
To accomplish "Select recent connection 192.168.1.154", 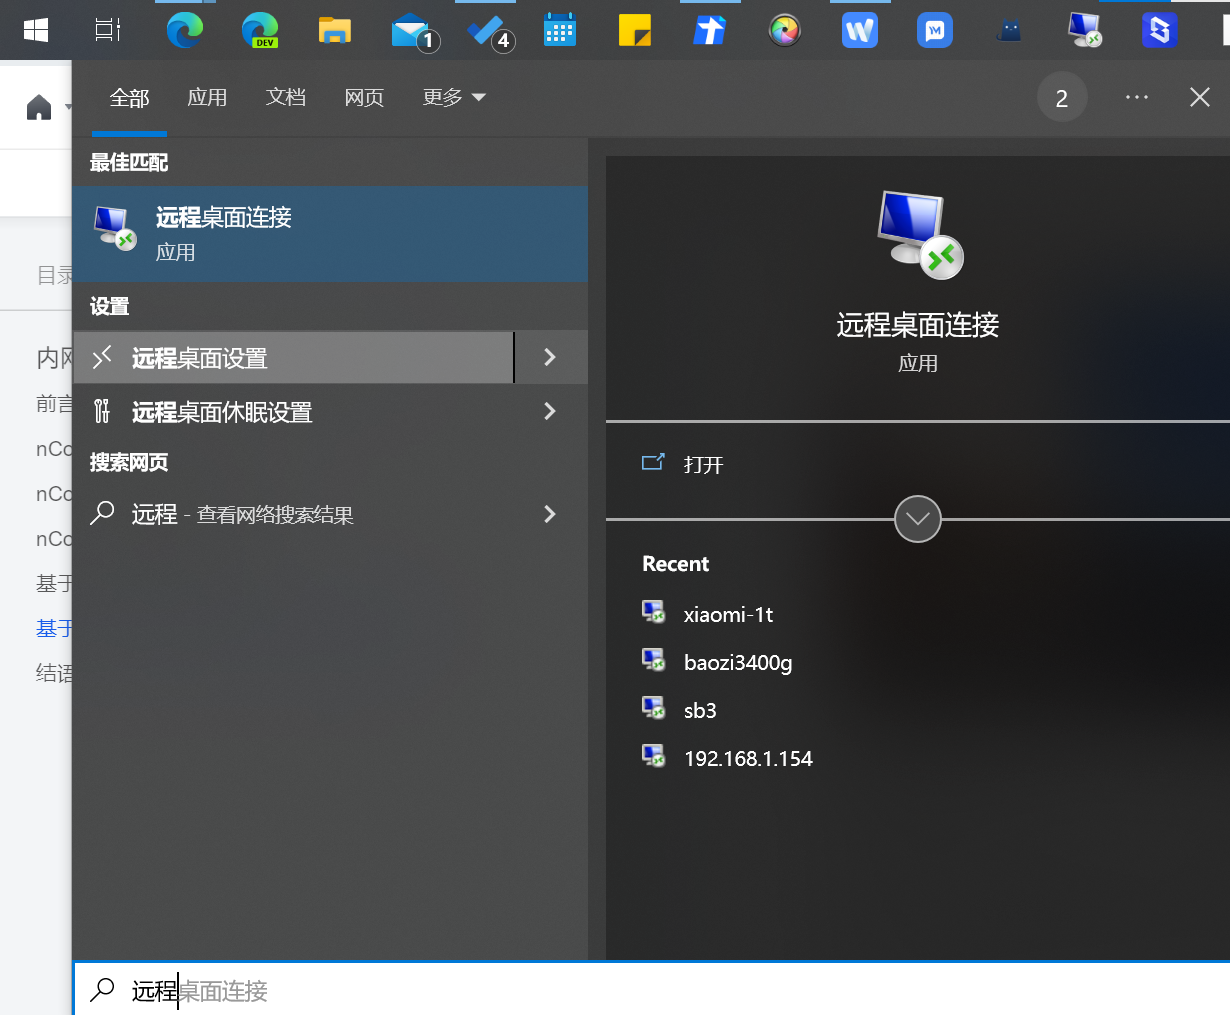I will coord(748,758).
